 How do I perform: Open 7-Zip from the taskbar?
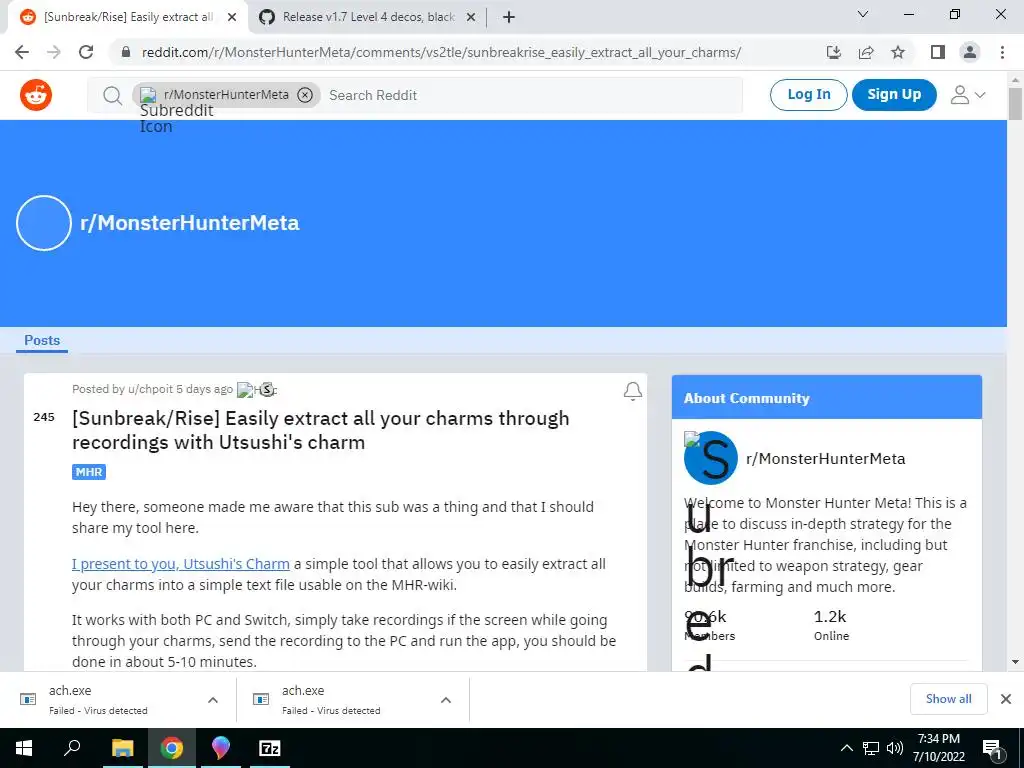coord(270,748)
